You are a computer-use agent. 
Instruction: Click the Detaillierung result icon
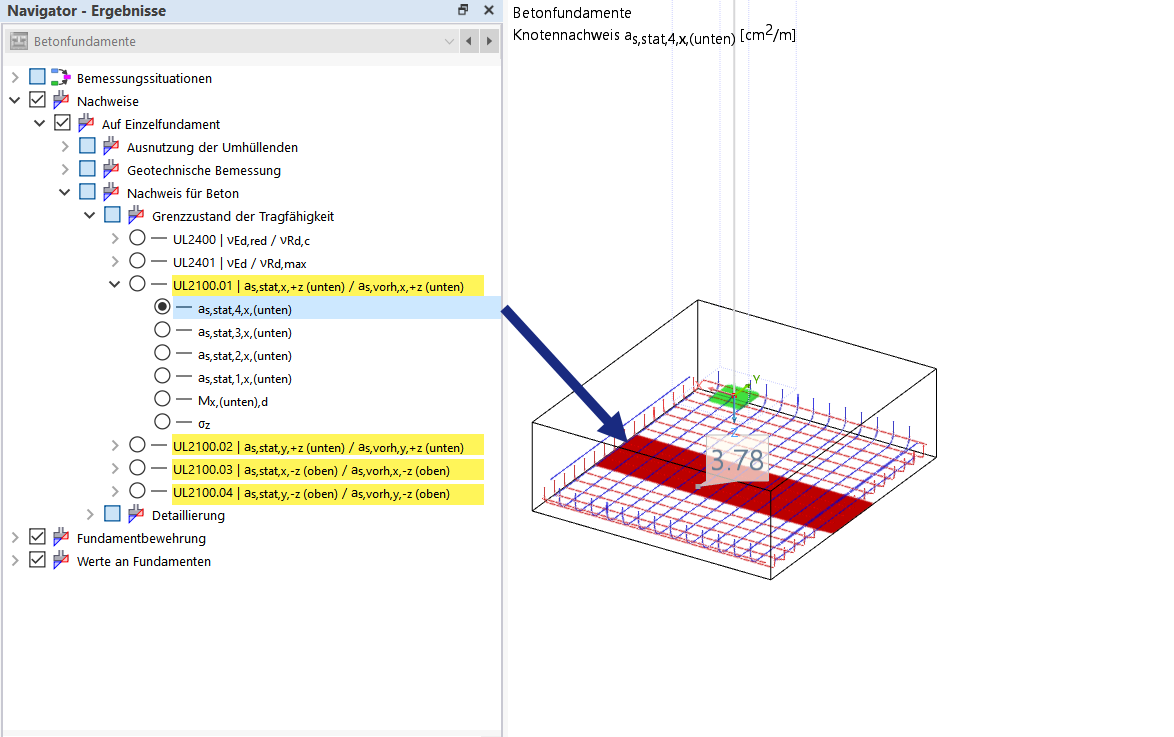(136, 514)
